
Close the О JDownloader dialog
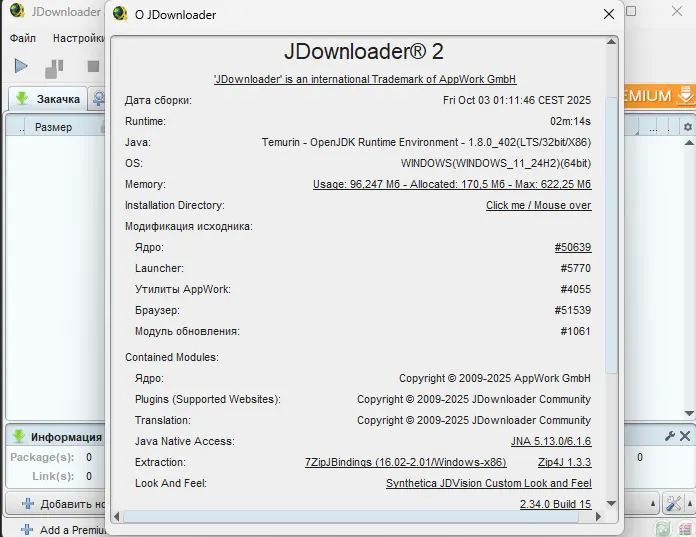point(608,15)
